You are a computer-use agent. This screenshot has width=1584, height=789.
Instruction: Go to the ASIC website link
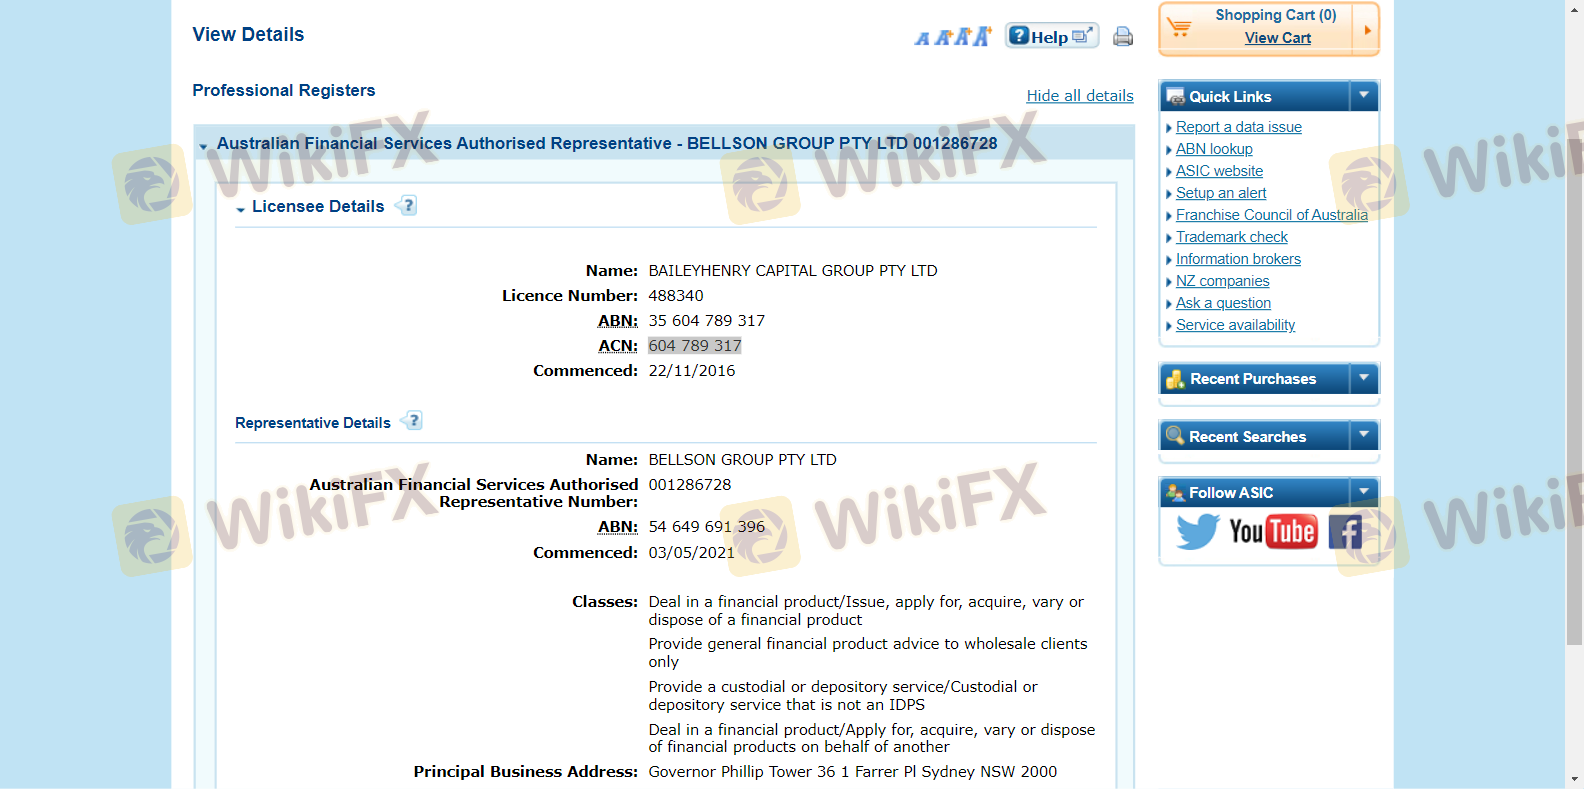point(1219,171)
